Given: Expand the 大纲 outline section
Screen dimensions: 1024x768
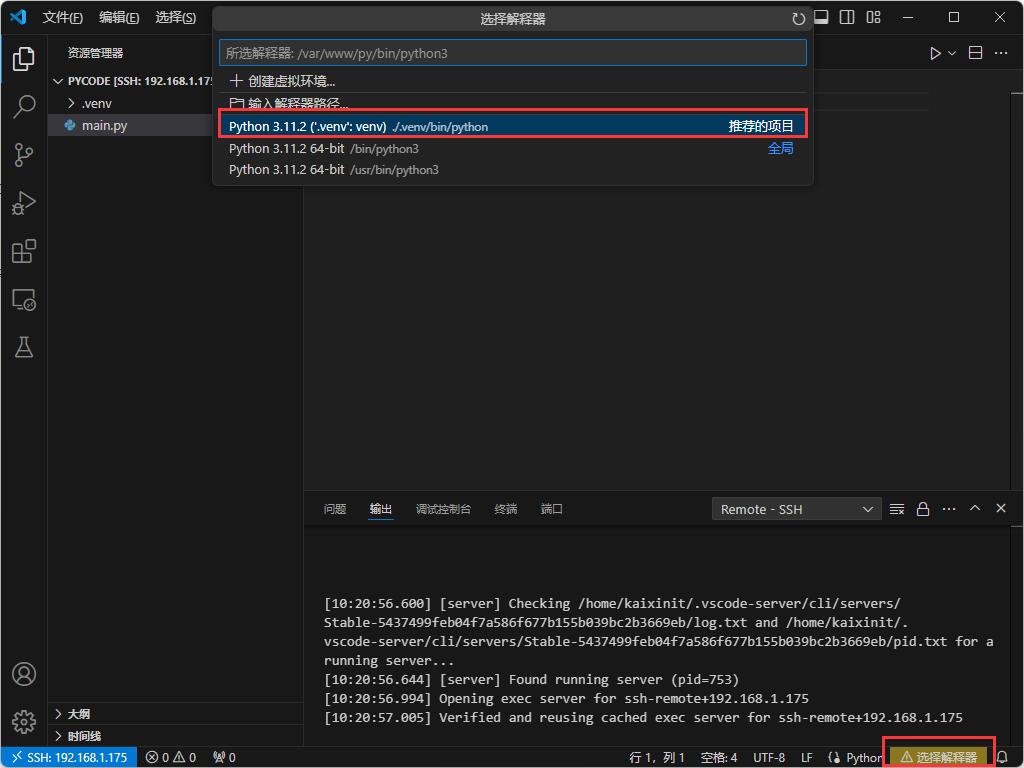Looking at the screenshot, I should [x=78, y=714].
